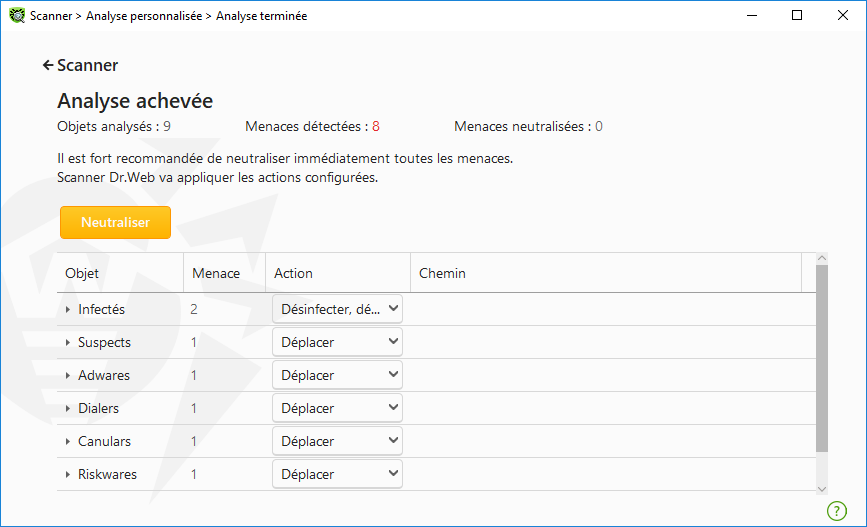Expand the Infectés threat group
The width and height of the screenshot is (867, 527).
67,309
